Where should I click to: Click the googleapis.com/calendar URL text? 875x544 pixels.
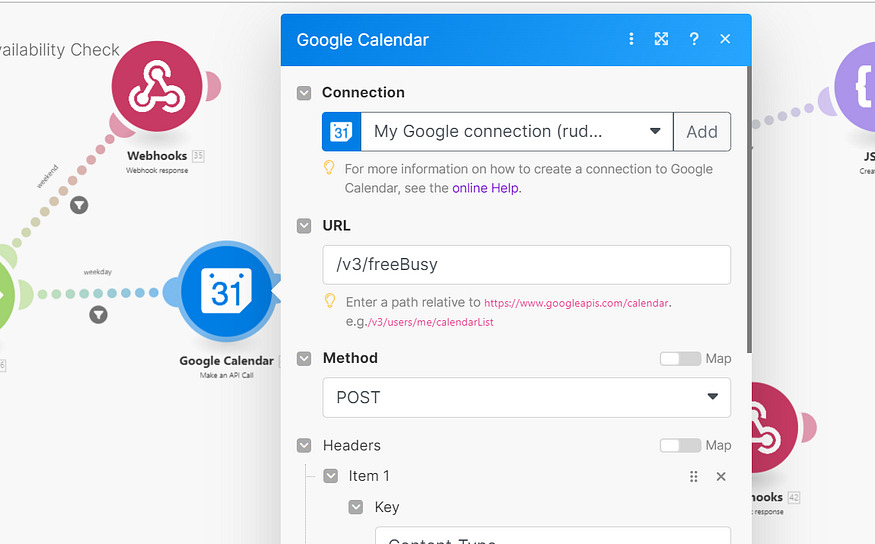[576, 303]
